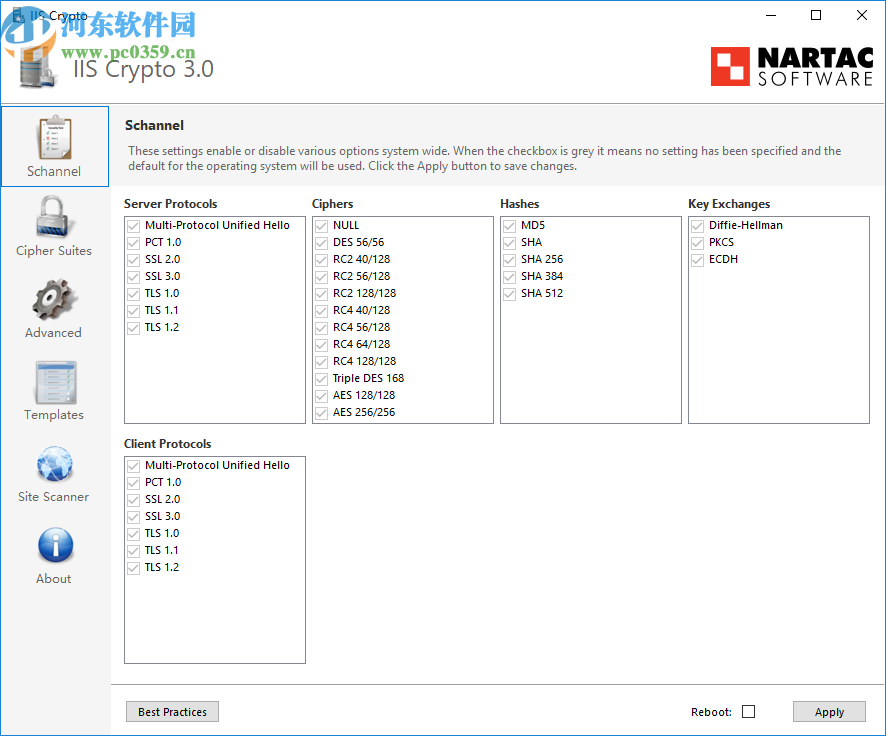Click the Best Practices button
The height and width of the screenshot is (736, 886).
coord(172,712)
